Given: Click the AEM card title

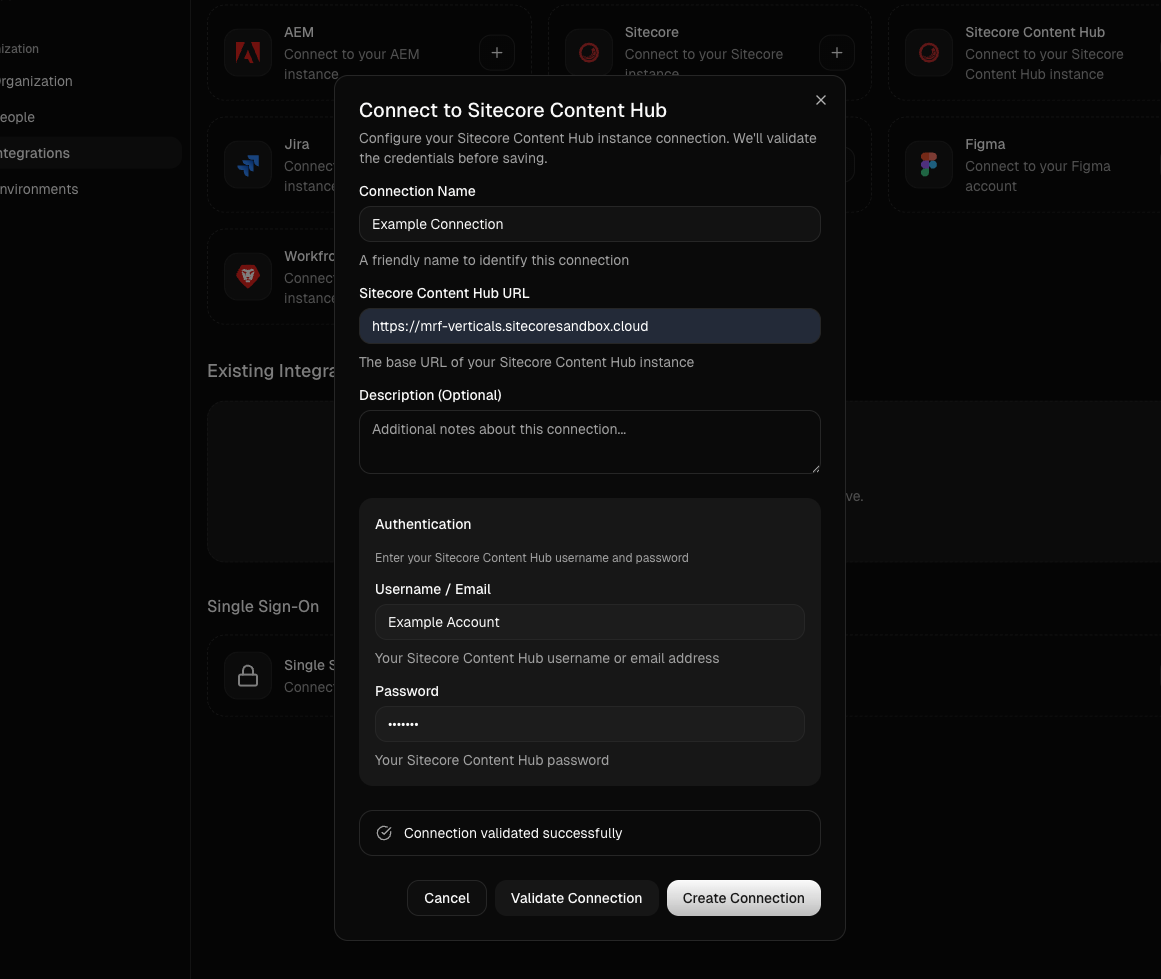Looking at the screenshot, I should pos(298,32).
